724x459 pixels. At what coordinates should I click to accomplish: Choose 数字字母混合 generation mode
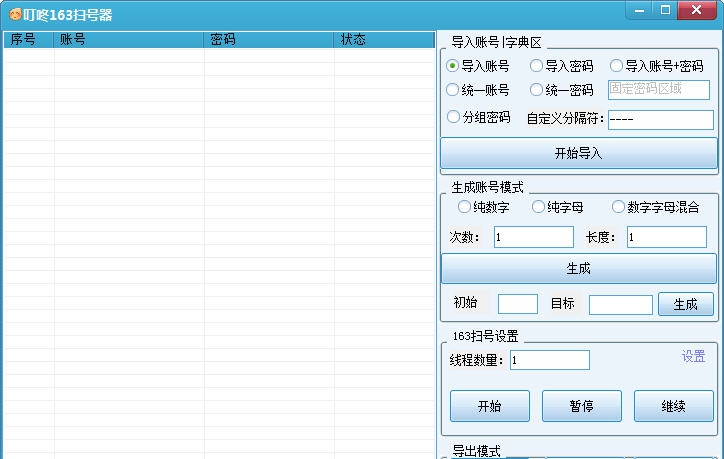[x=618, y=207]
